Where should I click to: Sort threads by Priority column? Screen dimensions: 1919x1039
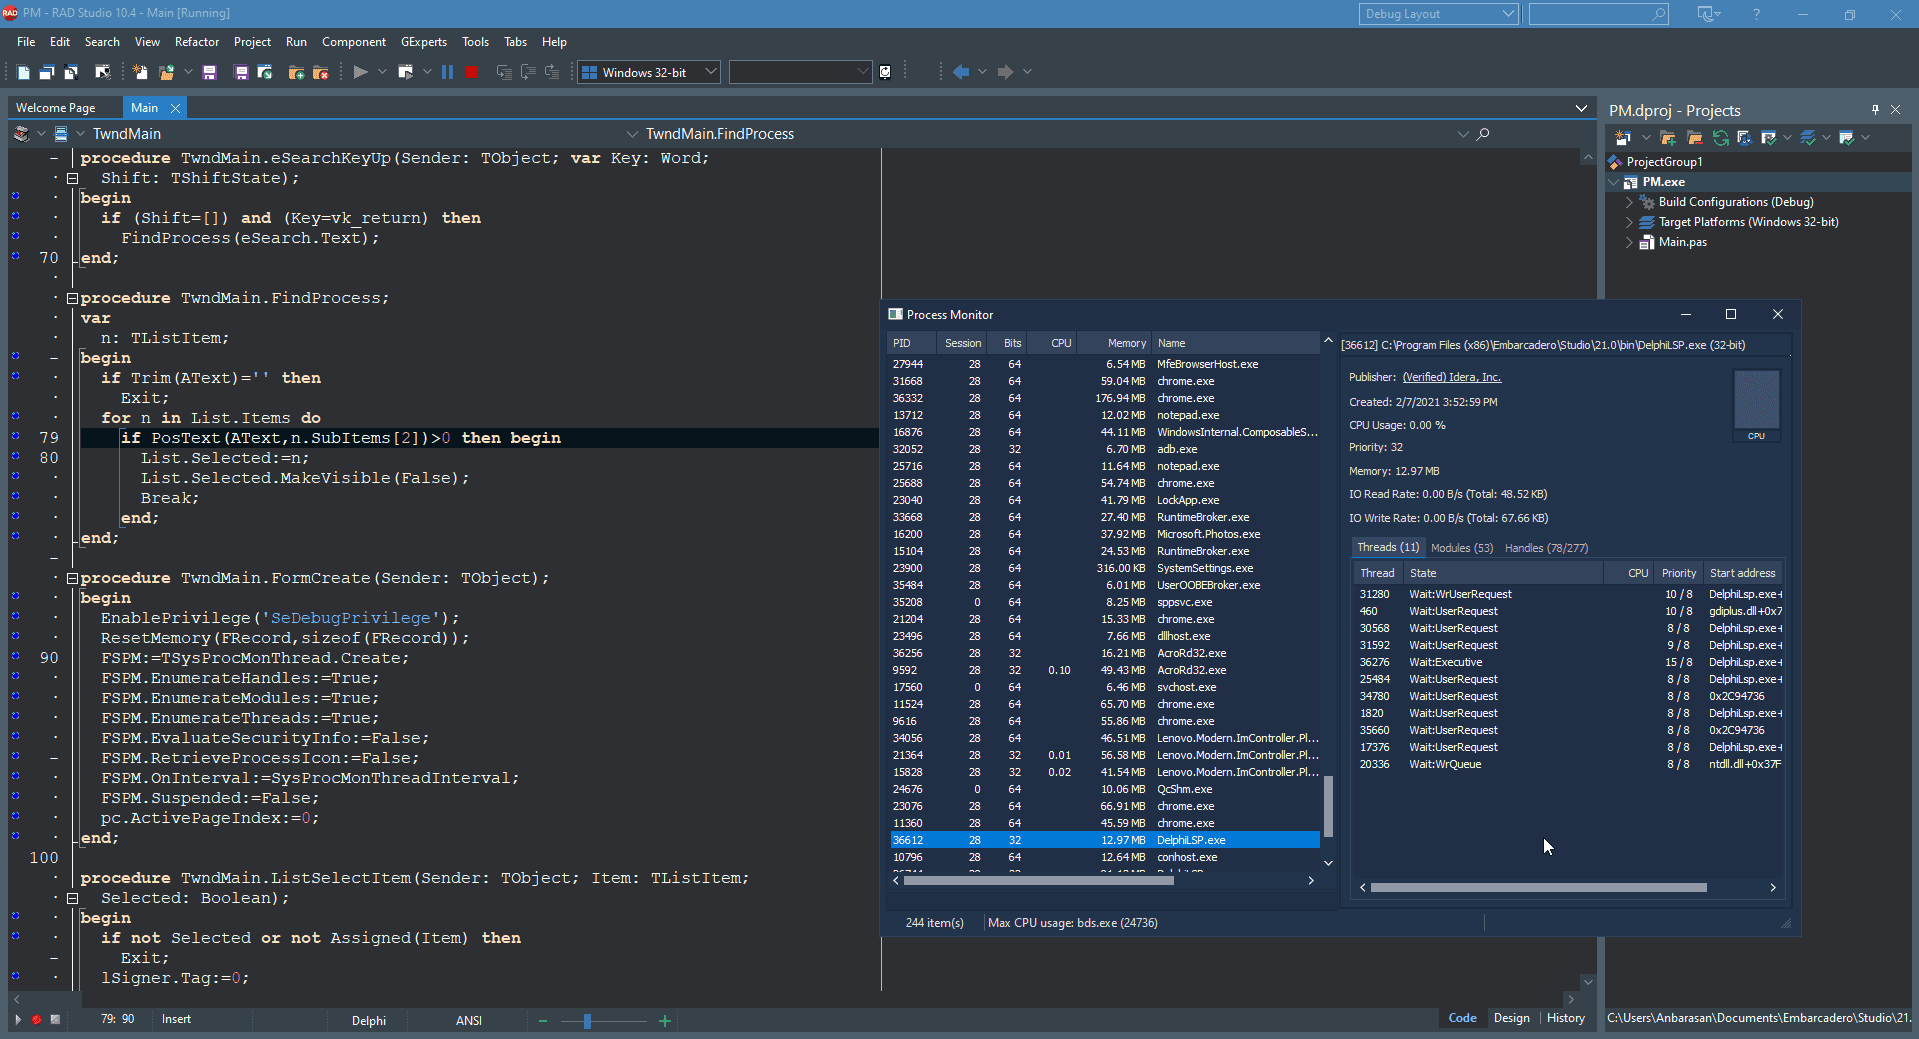coord(1679,573)
